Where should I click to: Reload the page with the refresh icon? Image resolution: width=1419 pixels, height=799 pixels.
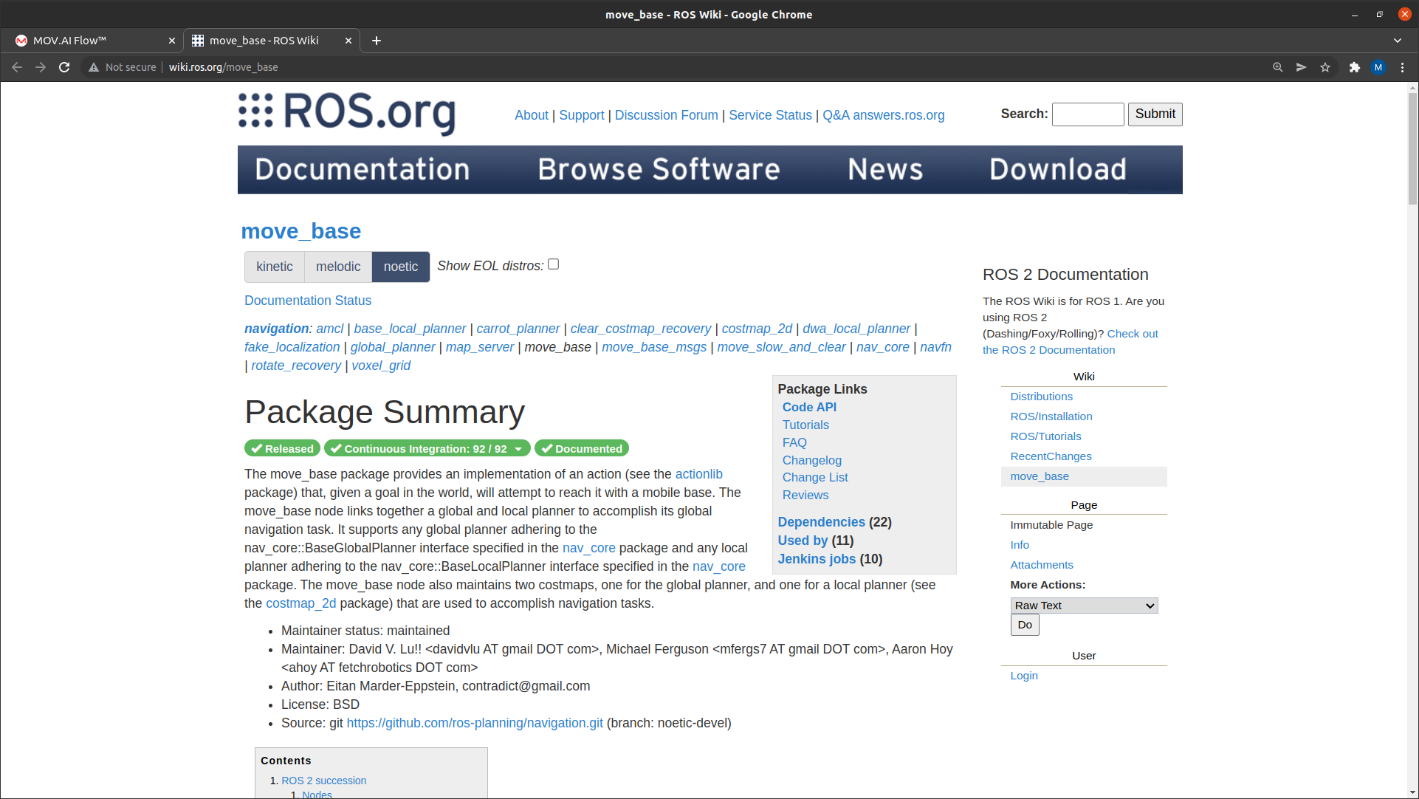[x=65, y=67]
